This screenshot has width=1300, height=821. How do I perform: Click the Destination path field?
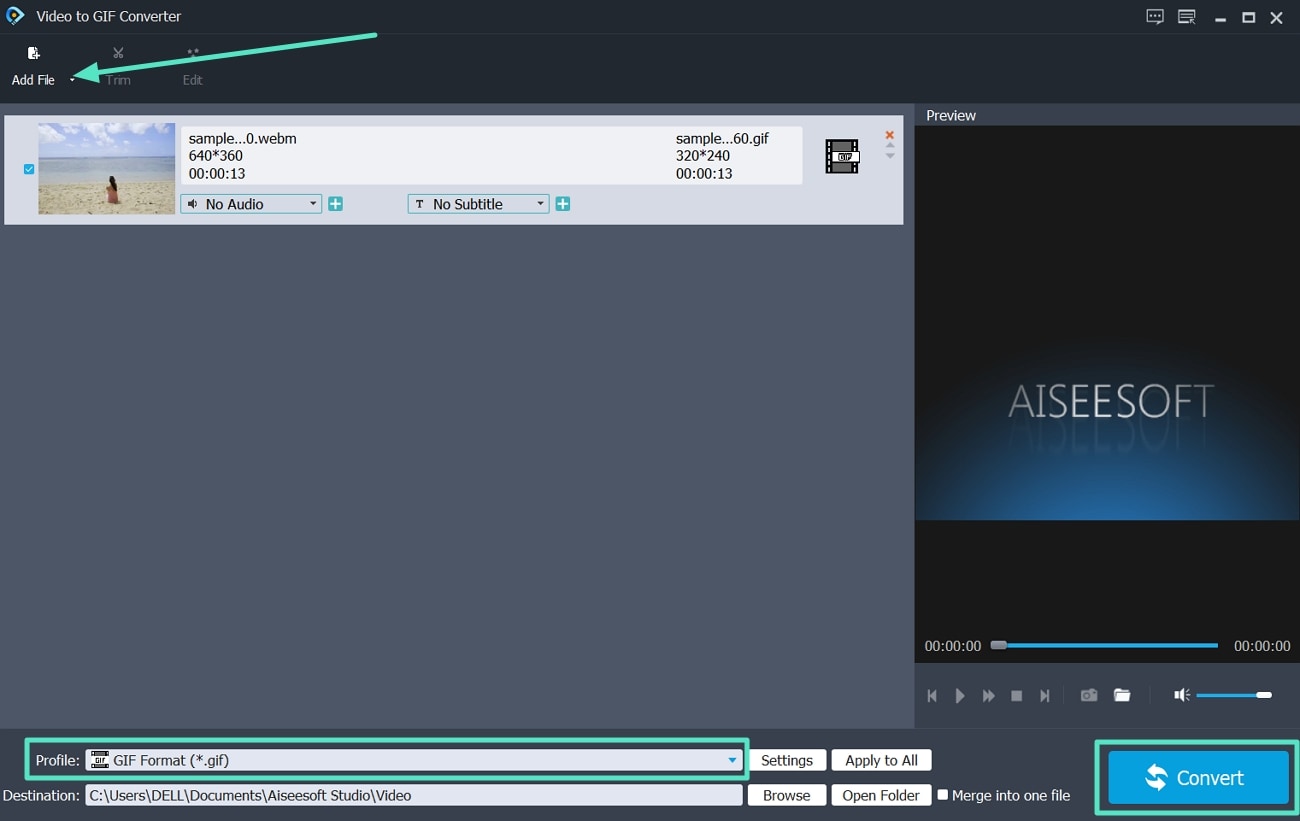414,795
